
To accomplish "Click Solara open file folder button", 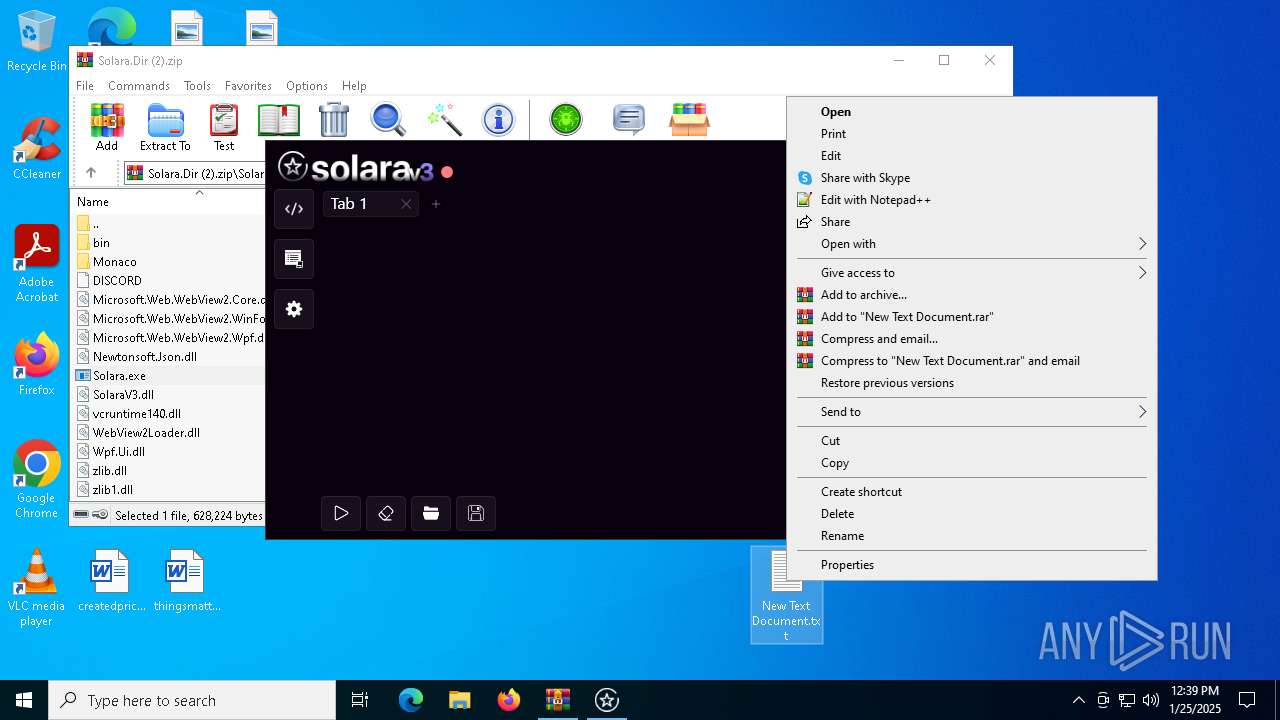I will coord(431,513).
